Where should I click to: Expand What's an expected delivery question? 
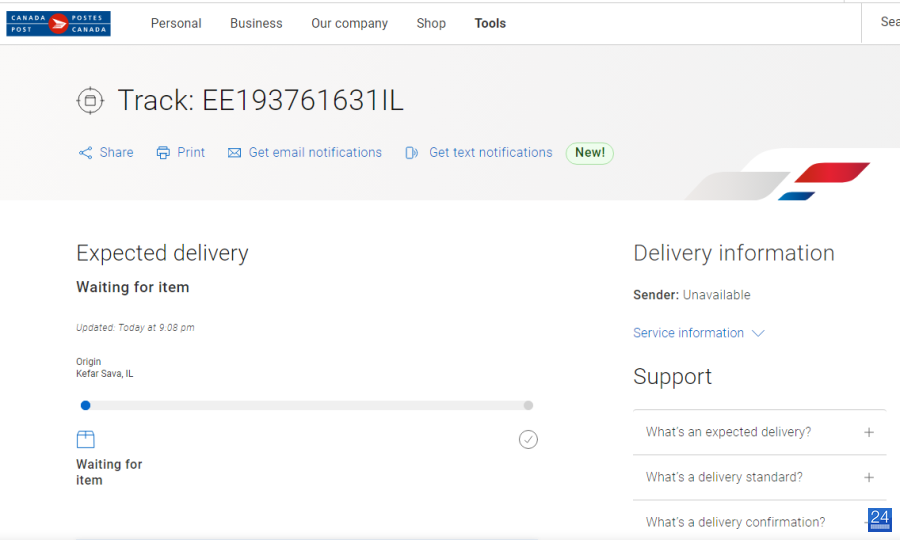click(x=759, y=432)
